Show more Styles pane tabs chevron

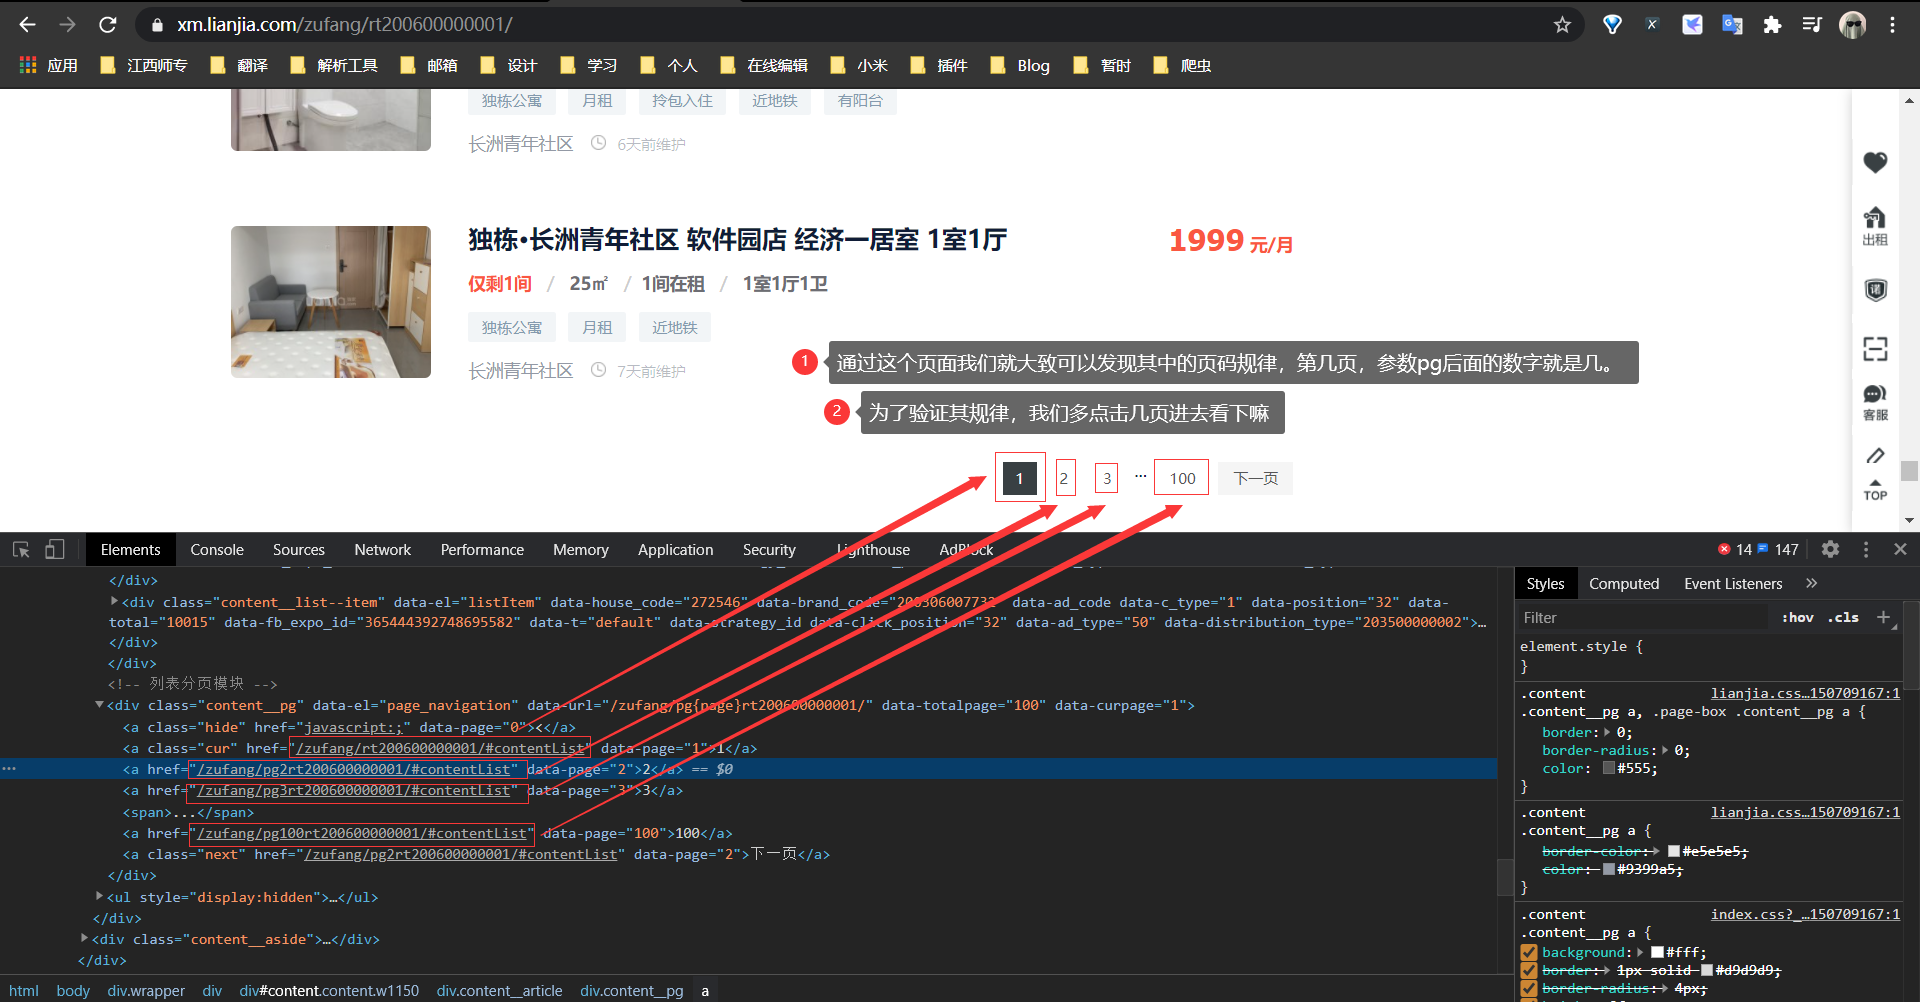click(1811, 583)
